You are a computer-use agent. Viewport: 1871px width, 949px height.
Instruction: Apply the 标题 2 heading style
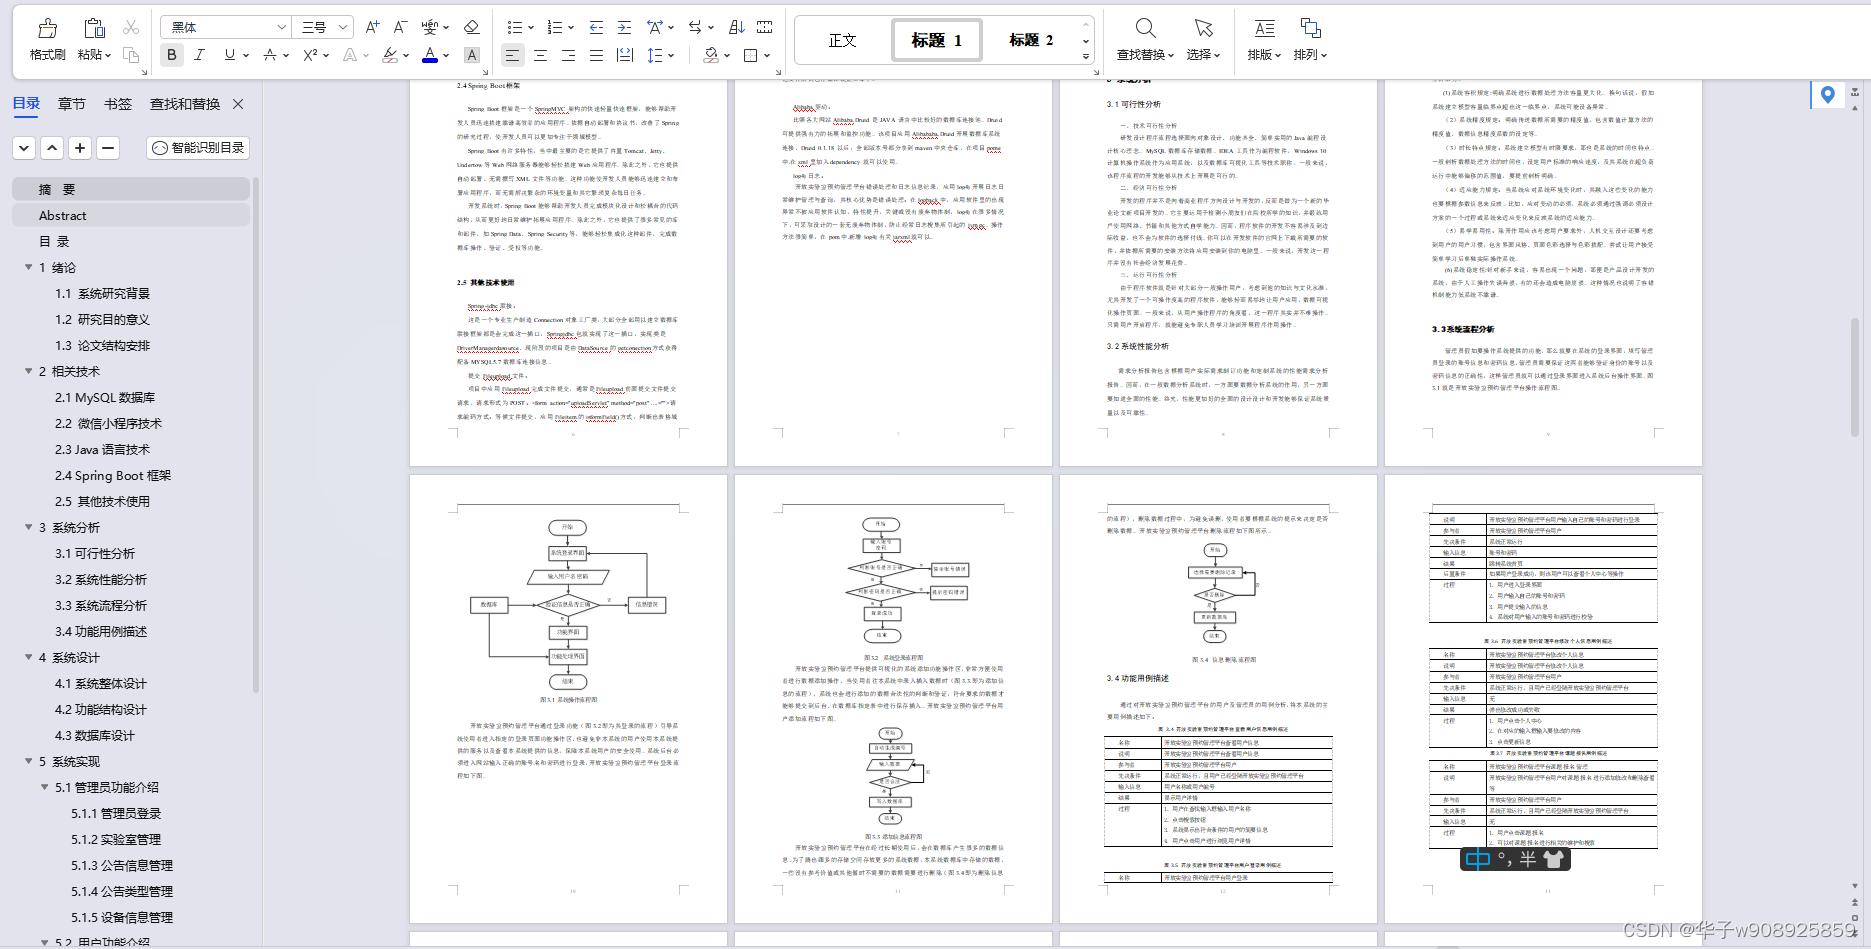pos(1031,40)
